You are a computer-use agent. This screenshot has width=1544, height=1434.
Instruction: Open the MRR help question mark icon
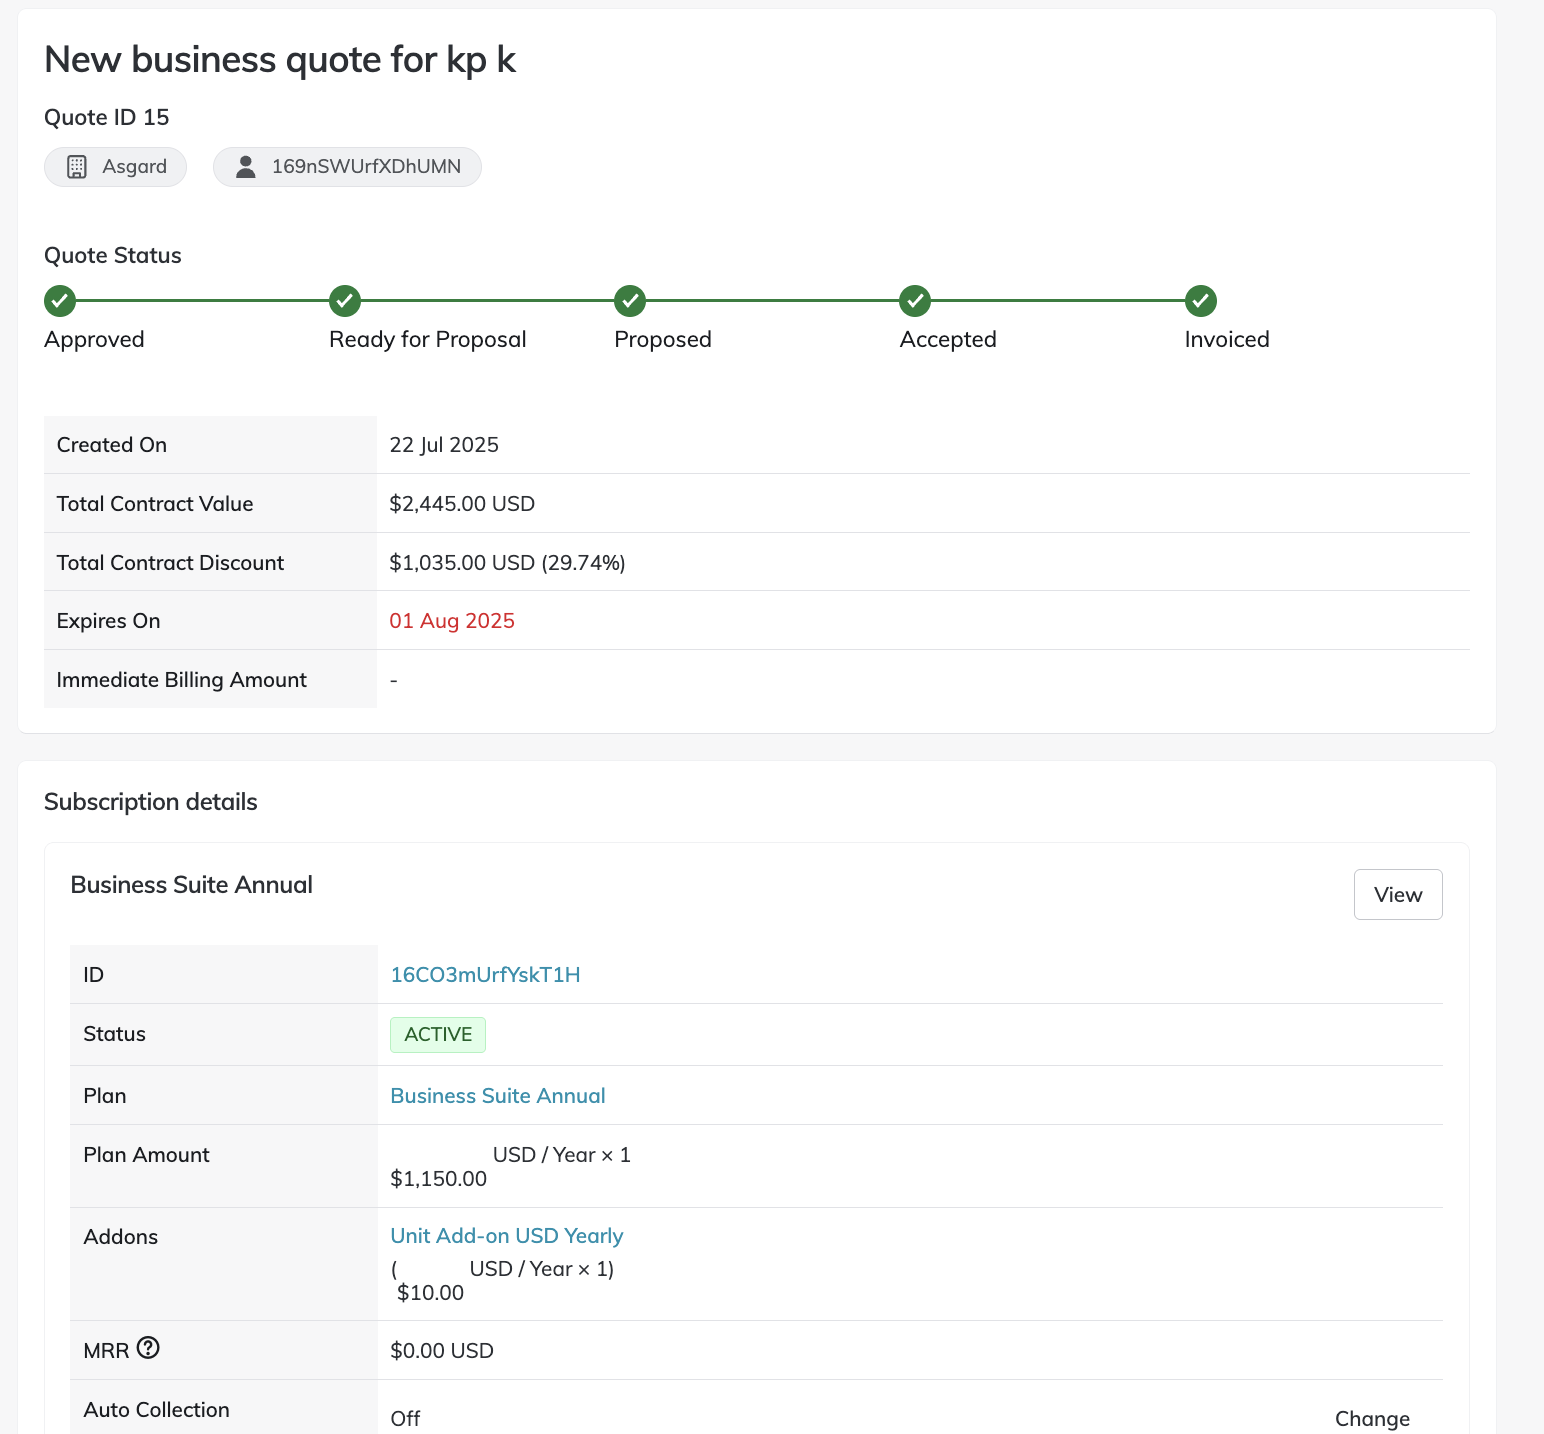tap(148, 1348)
